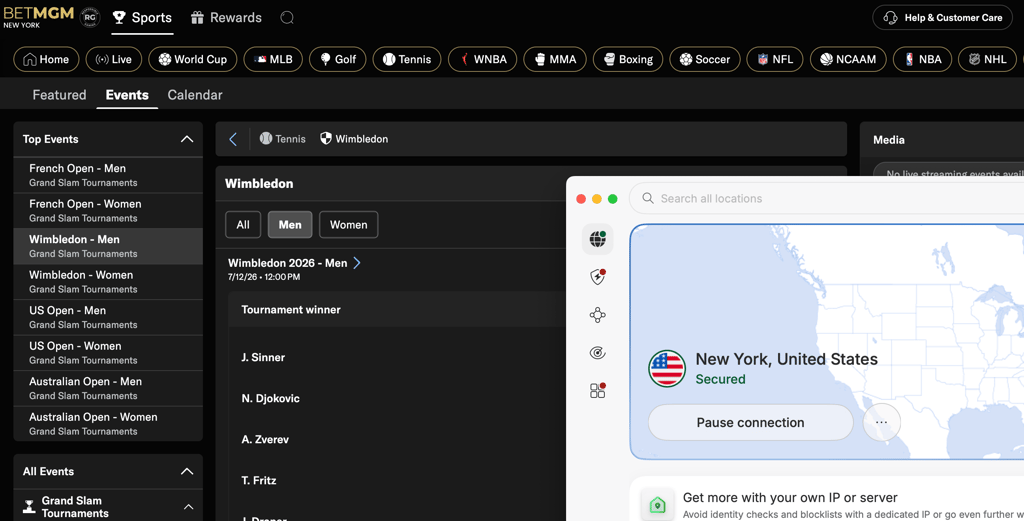
Task: Open the shield threat protection icon in VPN
Action: (598, 277)
